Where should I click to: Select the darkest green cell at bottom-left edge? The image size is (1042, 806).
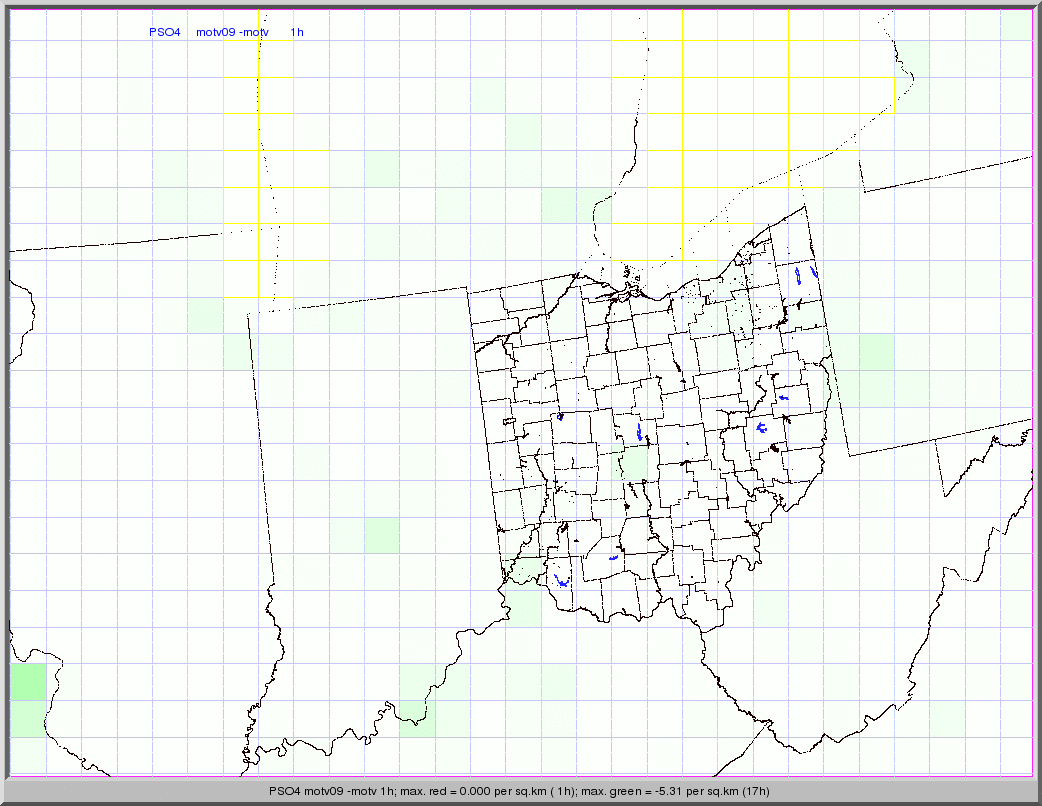pyautogui.click(x=28, y=681)
